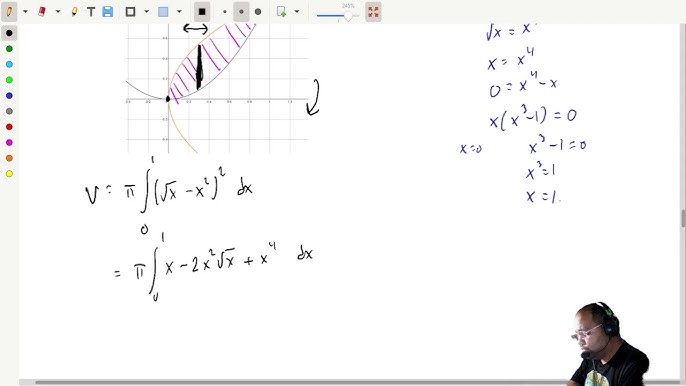
Task: Select the Eraser tool
Action: pos(42,12)
